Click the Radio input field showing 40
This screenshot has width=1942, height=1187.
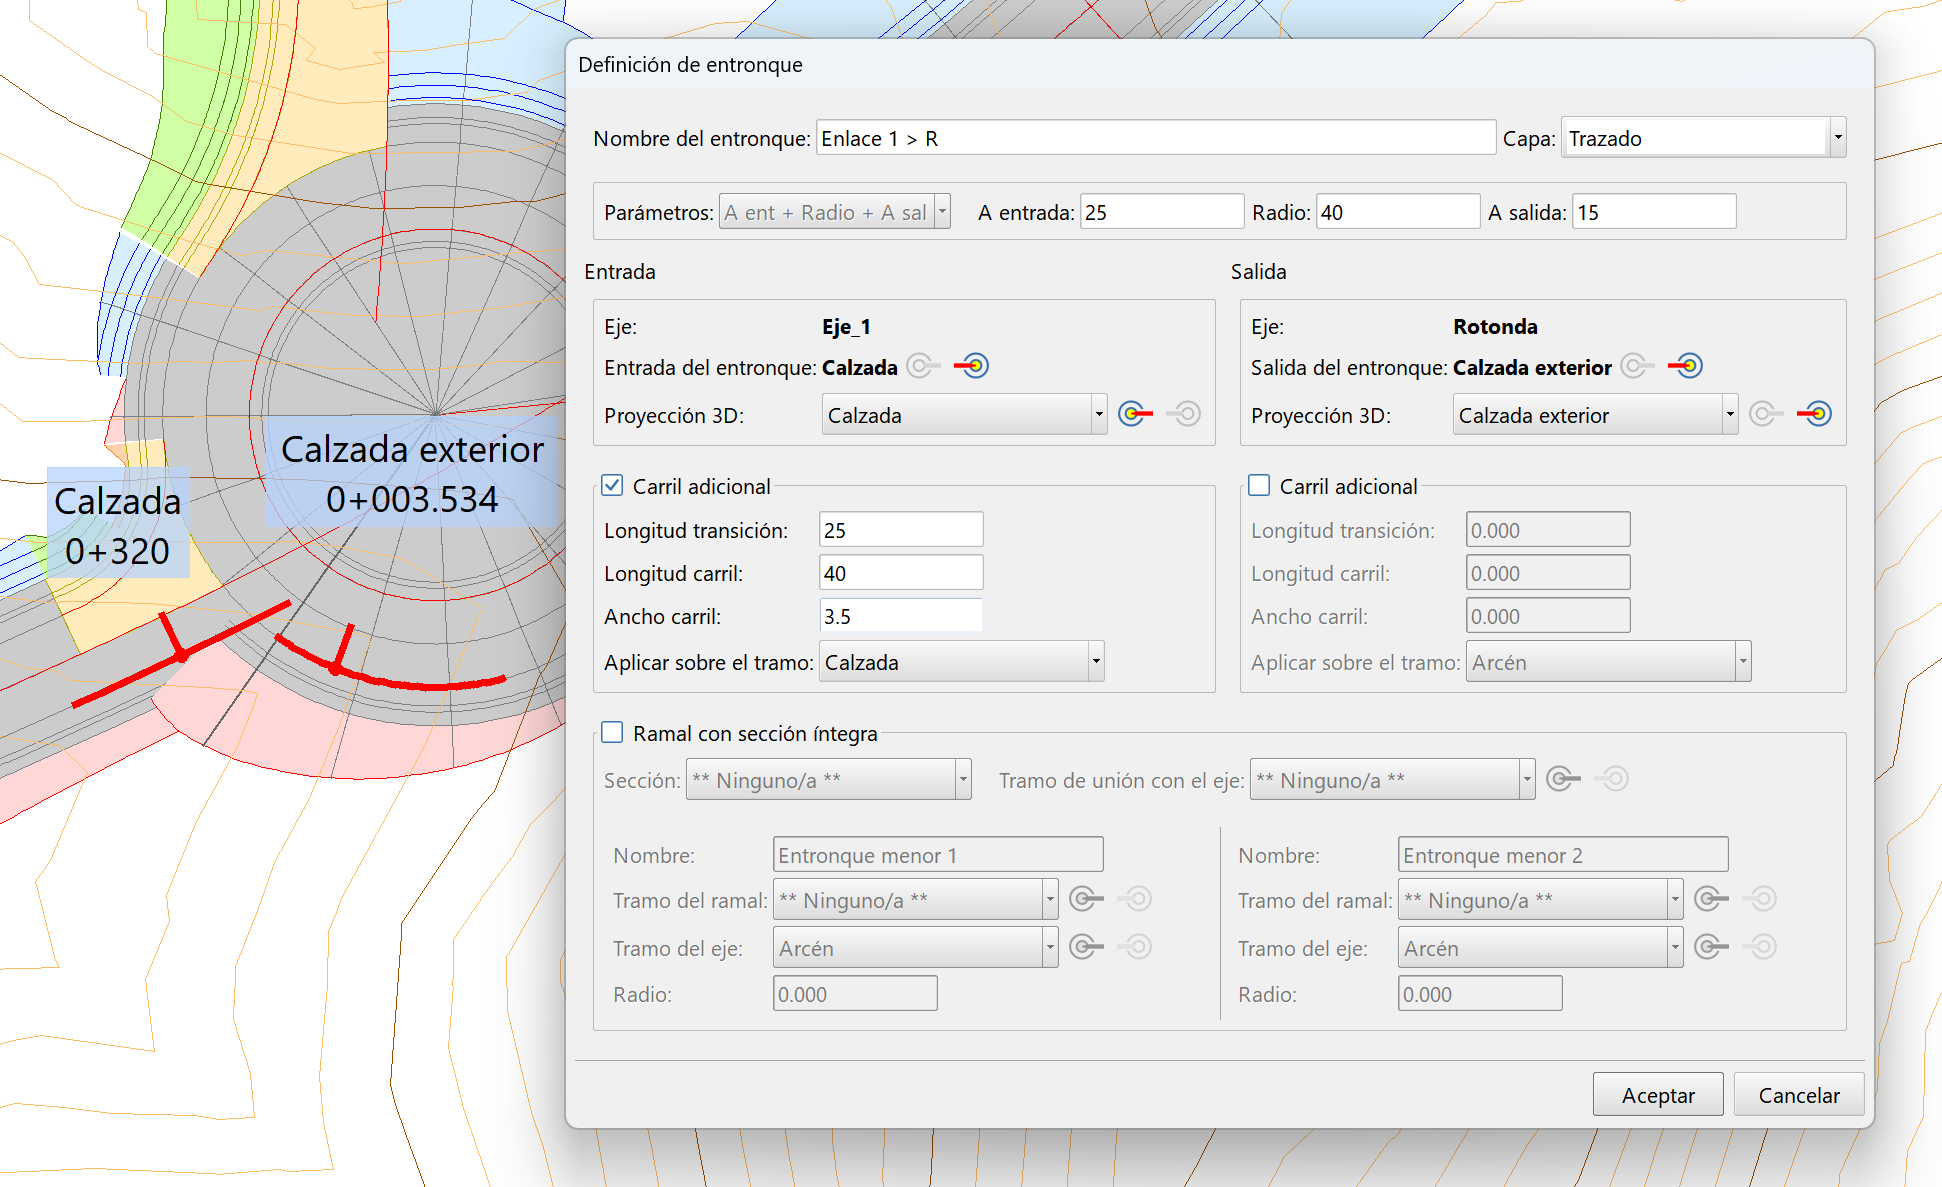(1397, 212)
